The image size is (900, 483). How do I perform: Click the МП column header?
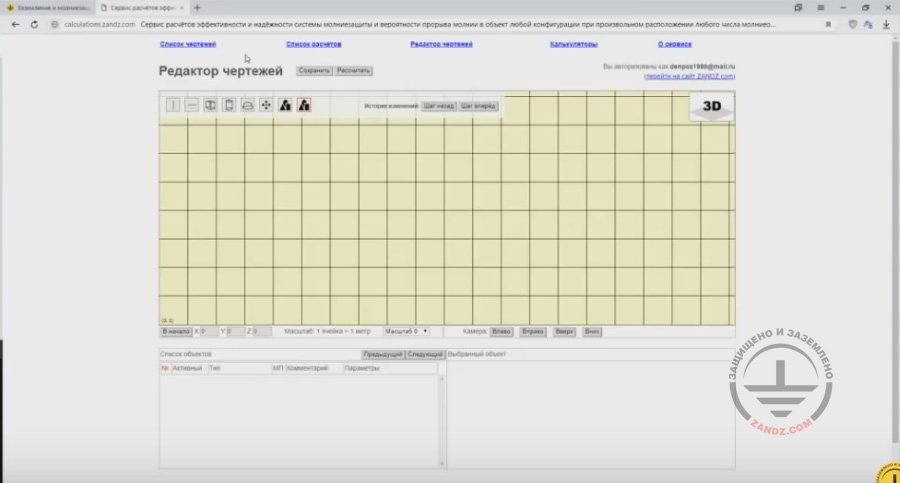278,368
